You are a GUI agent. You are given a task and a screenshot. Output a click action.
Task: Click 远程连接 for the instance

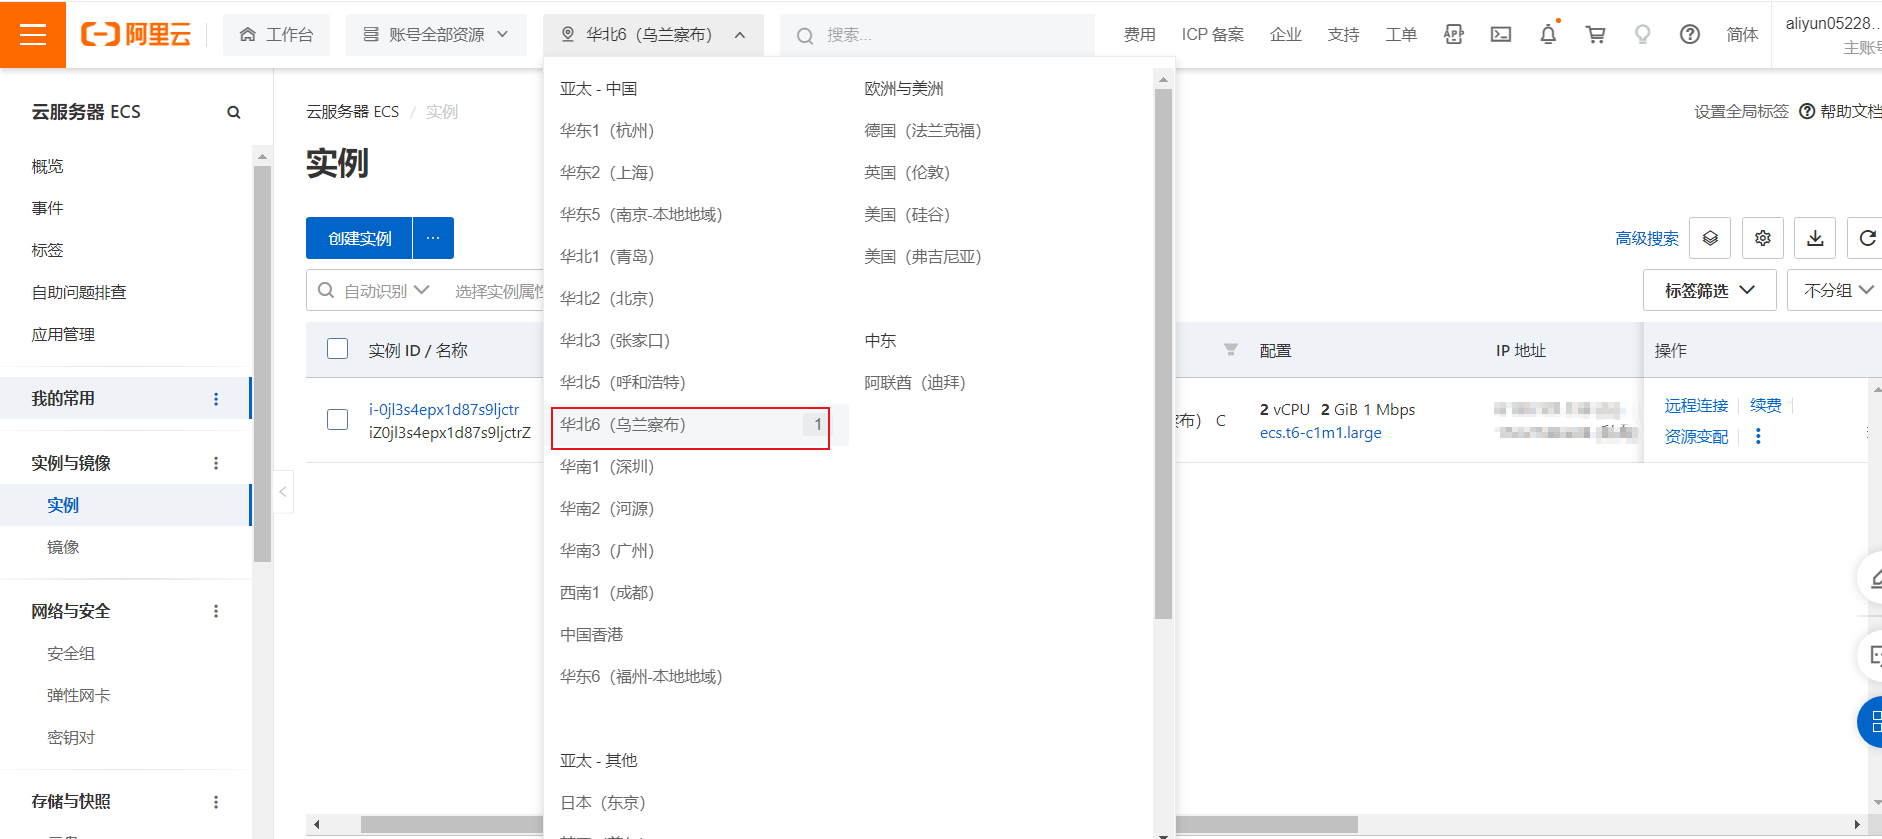click(x=1696, y=406)
